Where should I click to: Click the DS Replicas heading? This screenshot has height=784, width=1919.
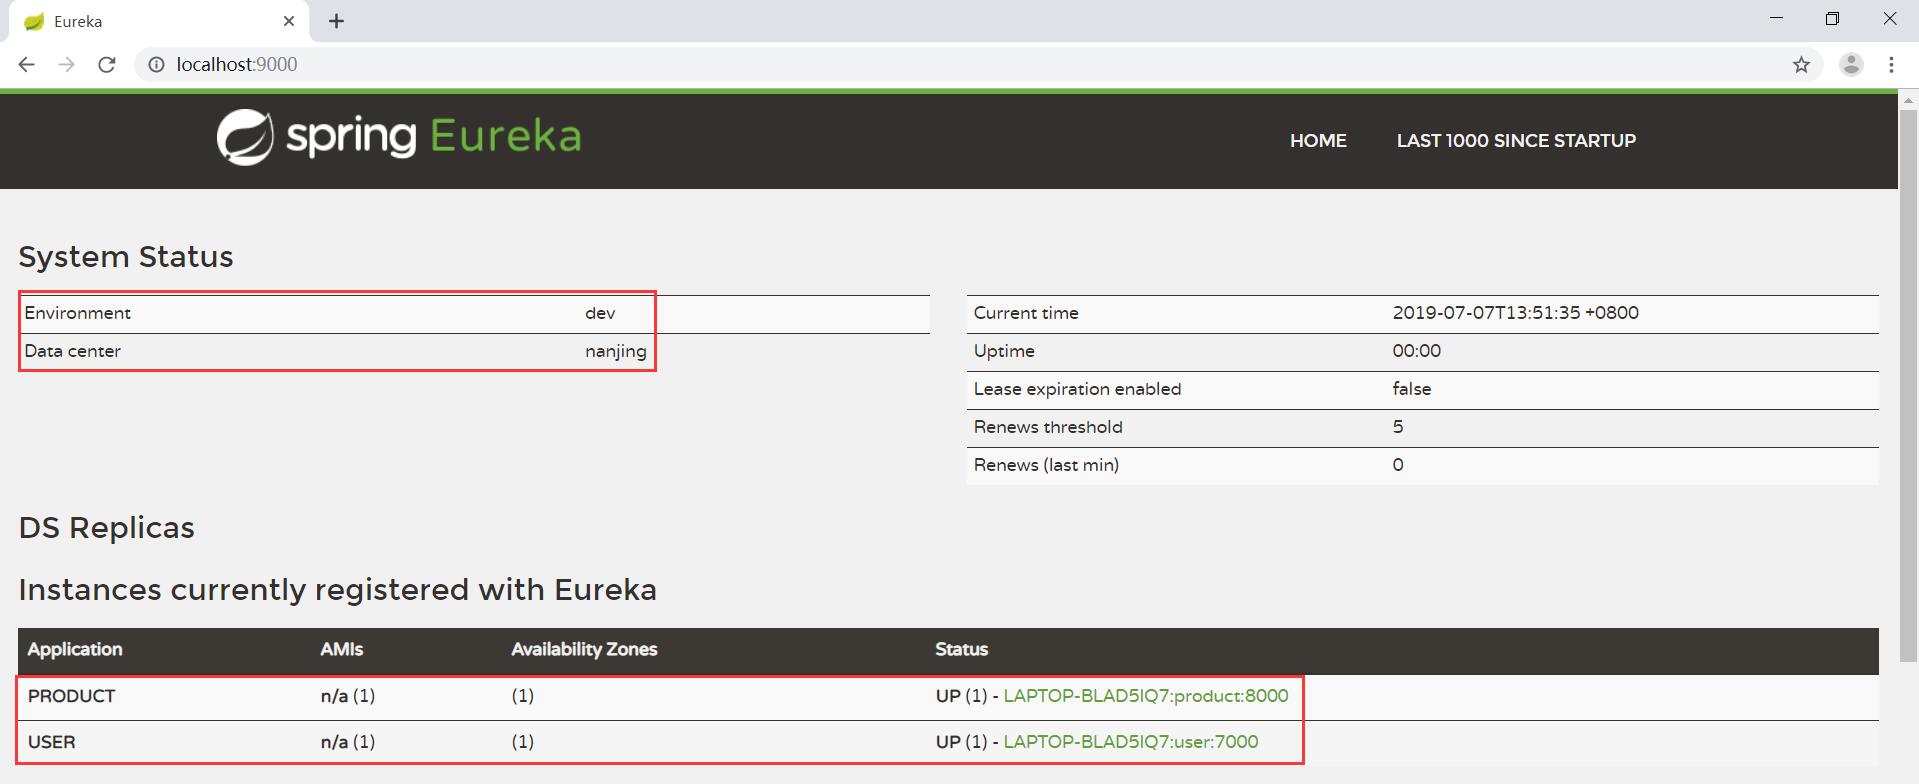(x=106, y=528)
